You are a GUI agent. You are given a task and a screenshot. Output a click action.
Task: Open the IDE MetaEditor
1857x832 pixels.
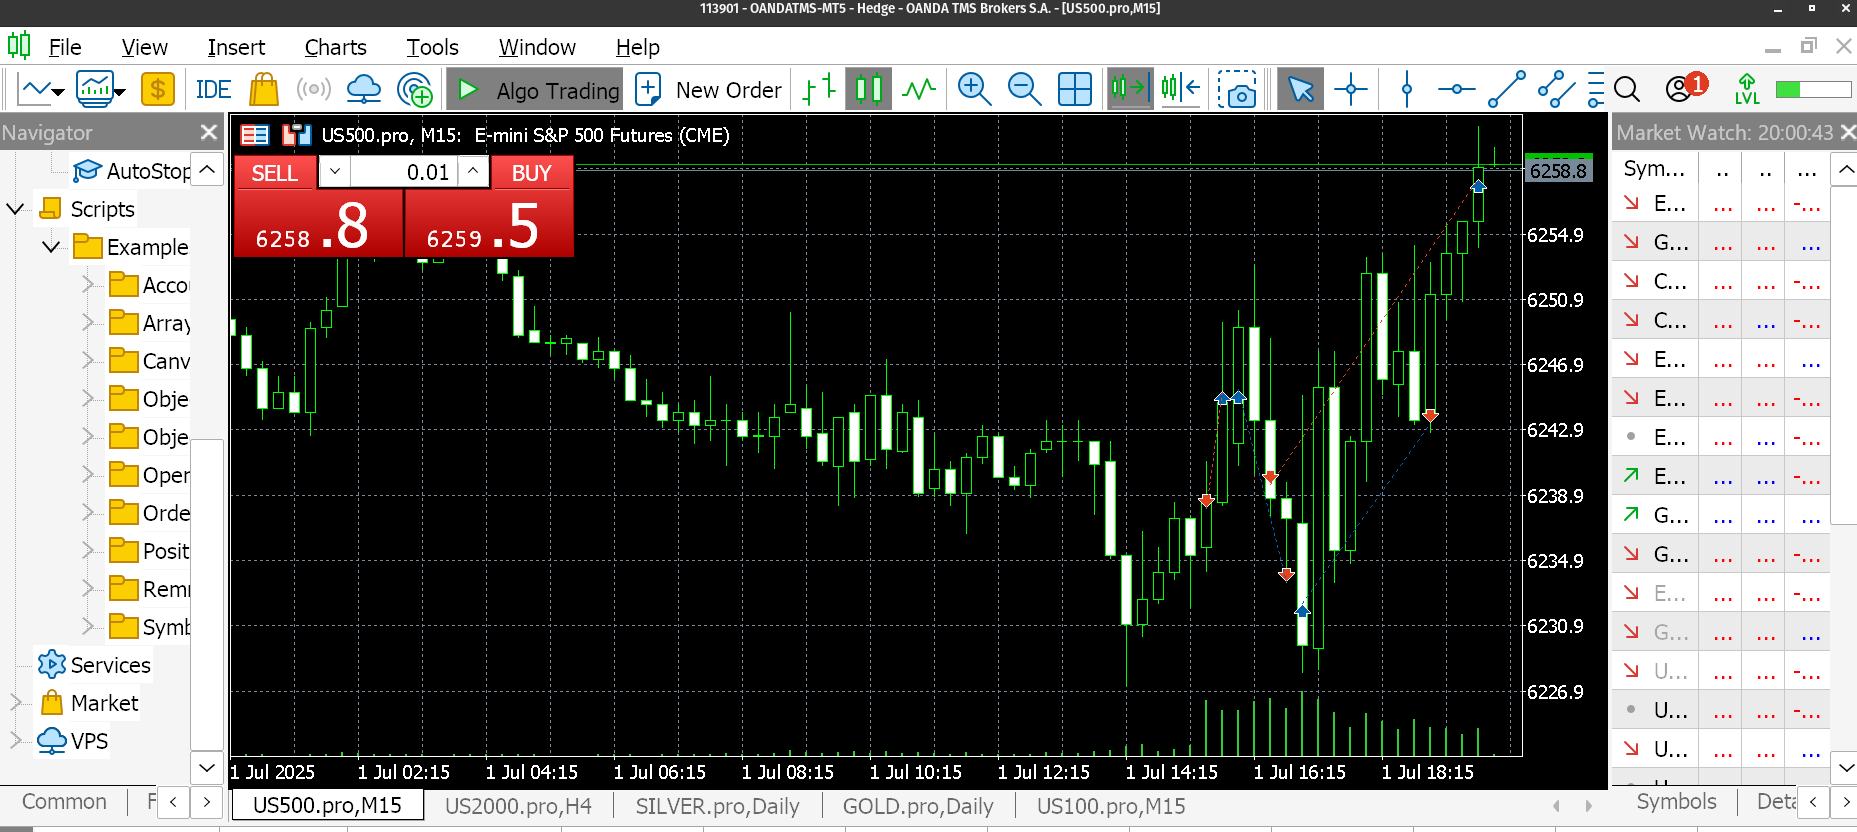click(x=213, y=90)
